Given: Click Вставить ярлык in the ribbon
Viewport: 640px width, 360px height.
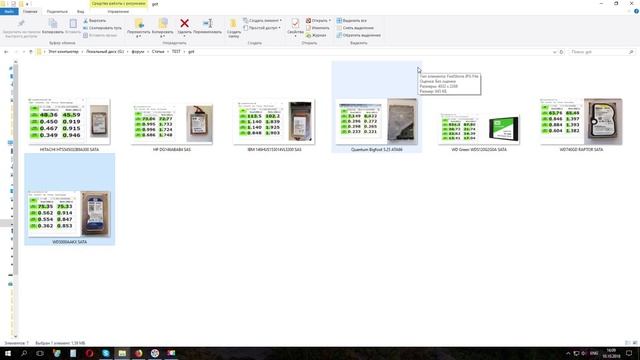Looking at the screenshot, I should click(100, 35).
